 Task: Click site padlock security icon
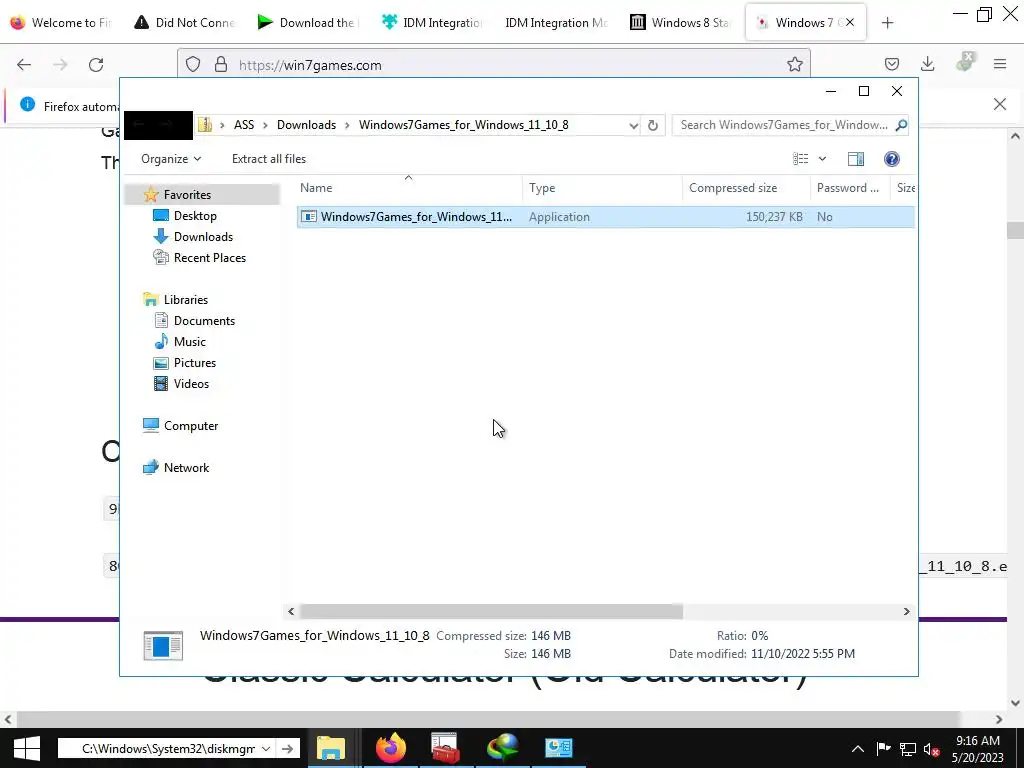pyautogui.click(x=221, y=65)
